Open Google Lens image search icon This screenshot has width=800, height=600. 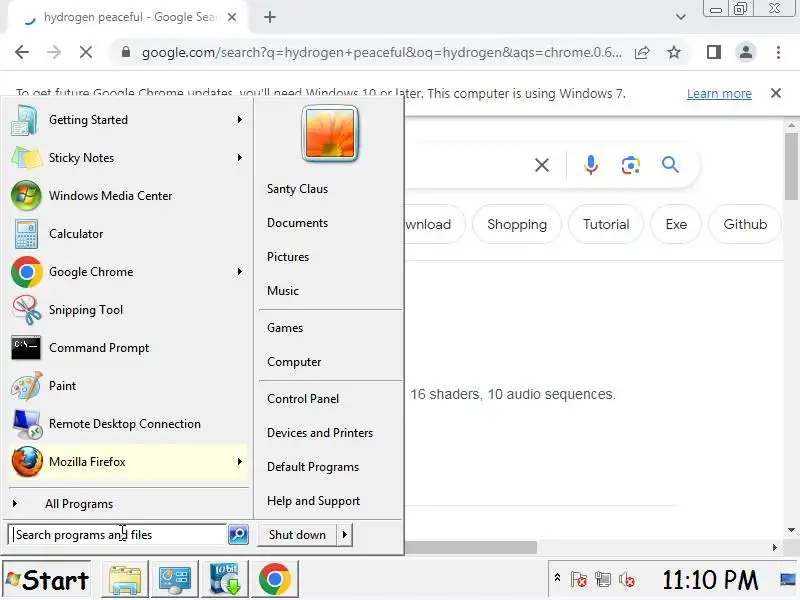(631, 165)
